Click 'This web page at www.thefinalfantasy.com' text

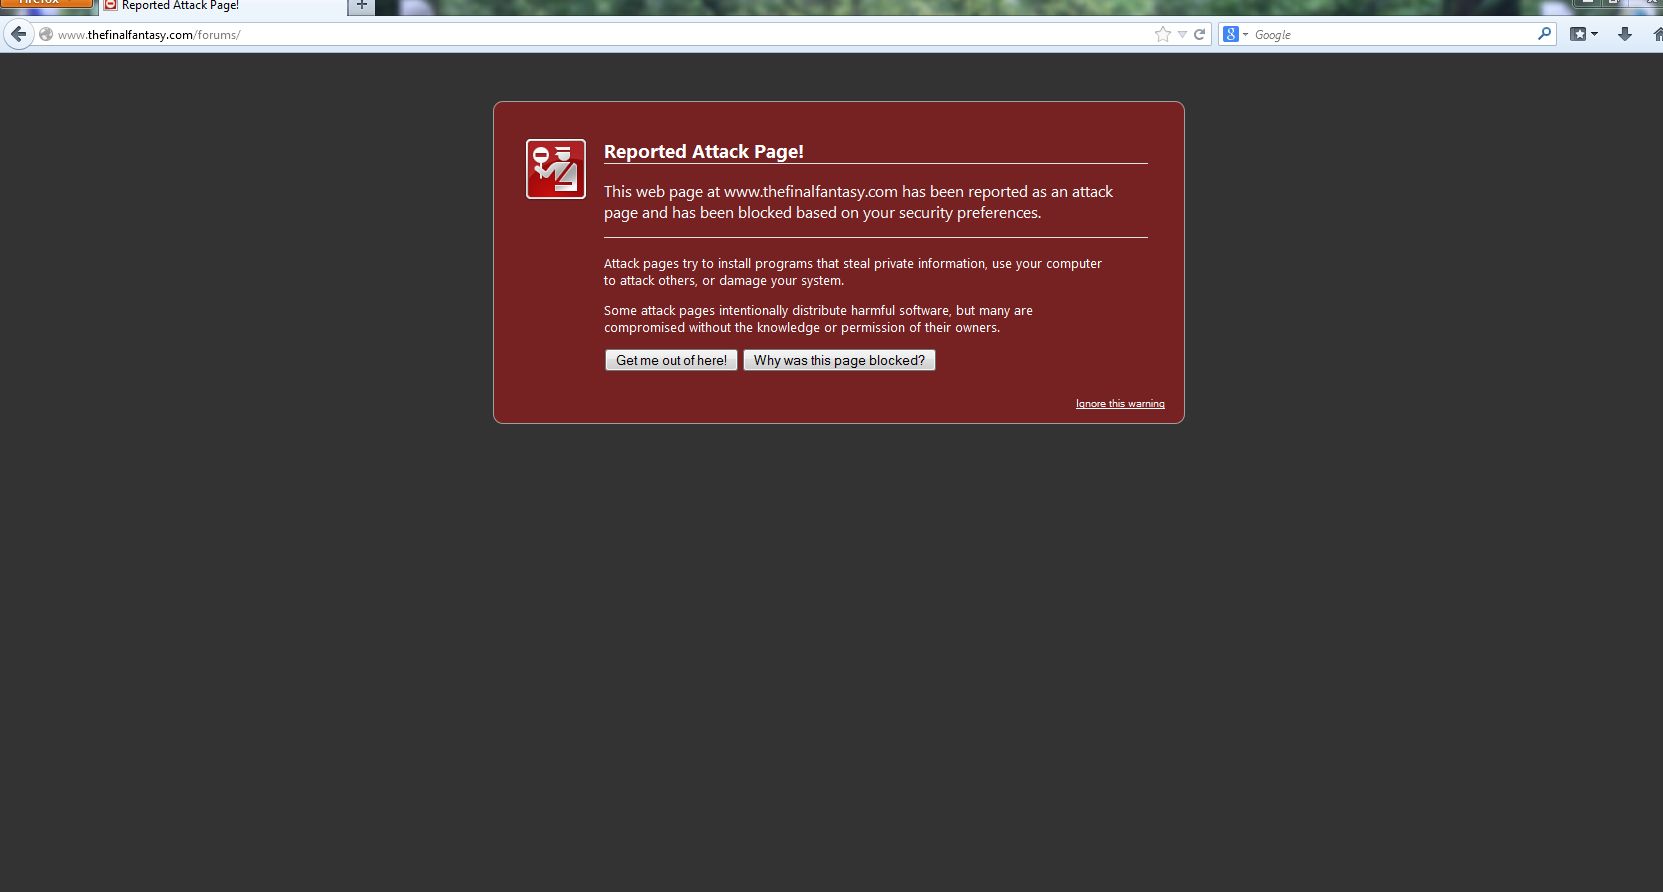tap(751, 192)
